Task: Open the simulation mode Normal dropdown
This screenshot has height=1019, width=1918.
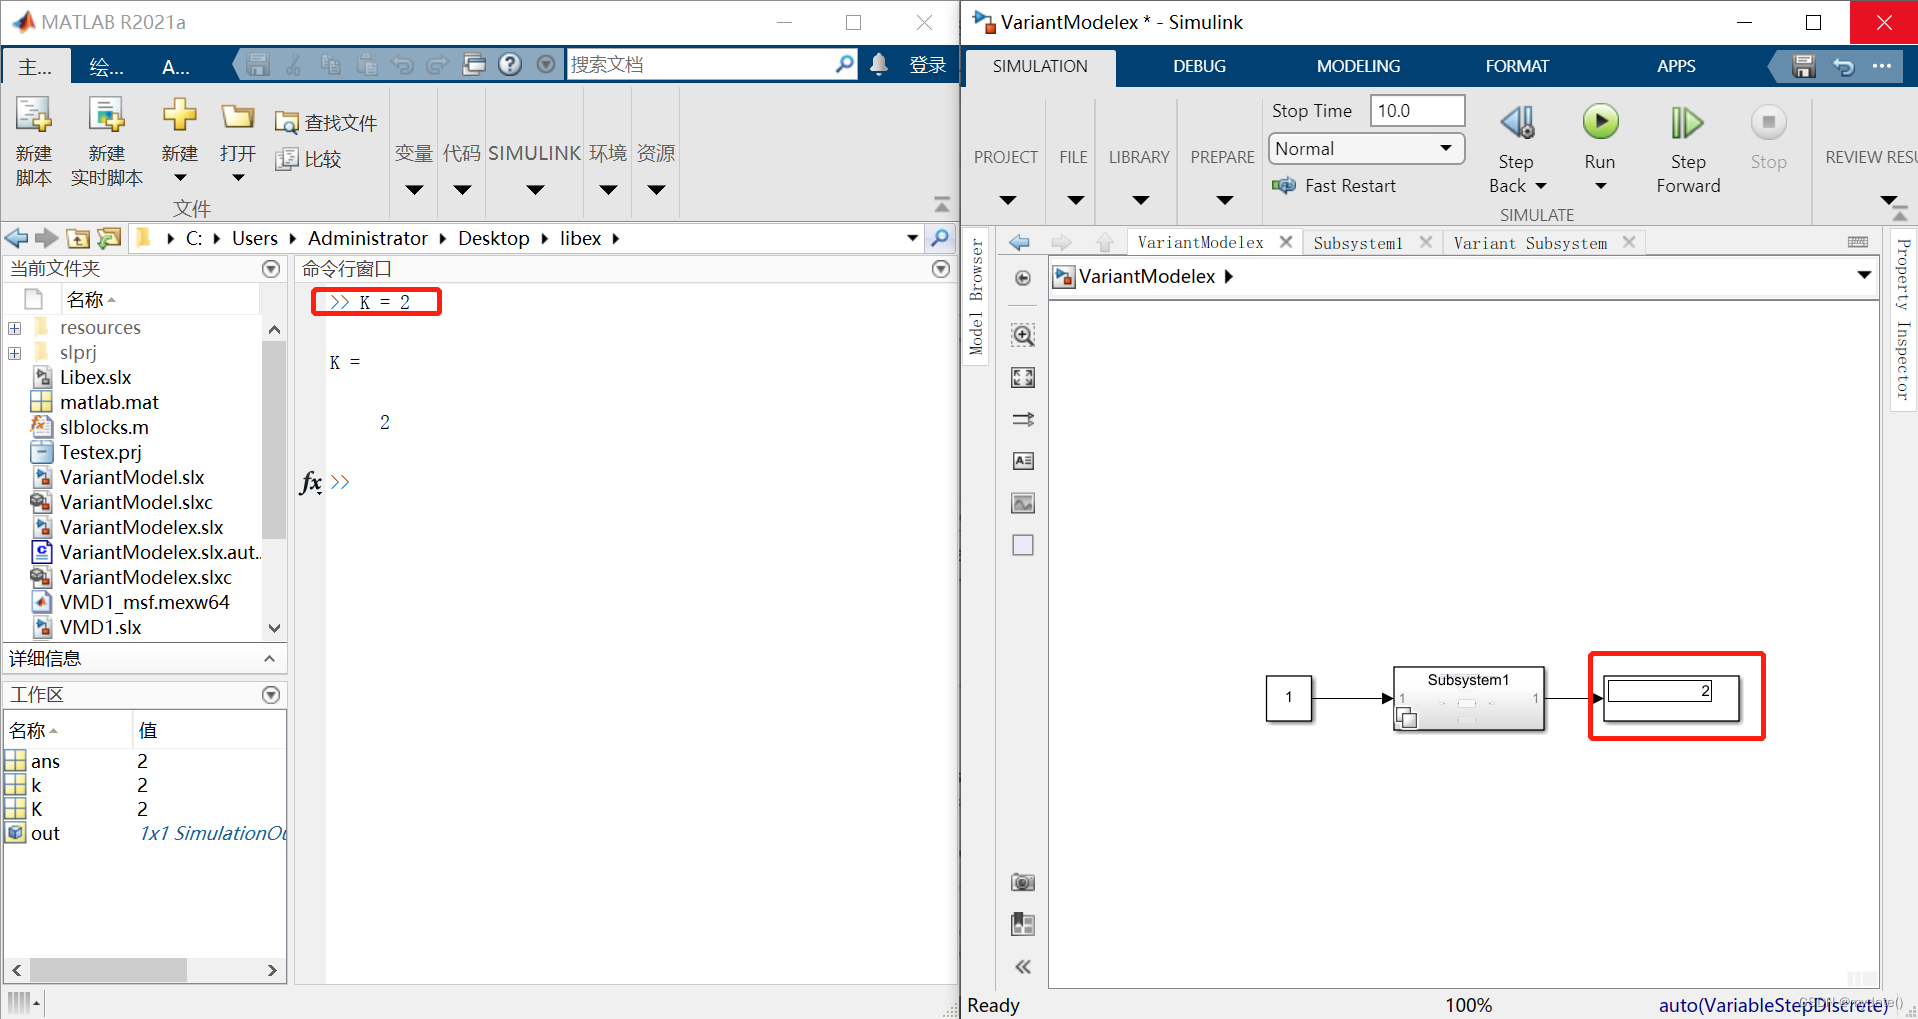Action: 1366,149
